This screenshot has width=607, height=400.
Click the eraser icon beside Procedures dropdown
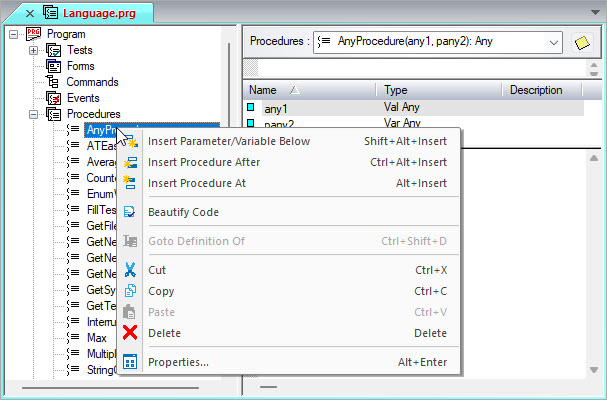pyautogui.click(x=581, y=42)
